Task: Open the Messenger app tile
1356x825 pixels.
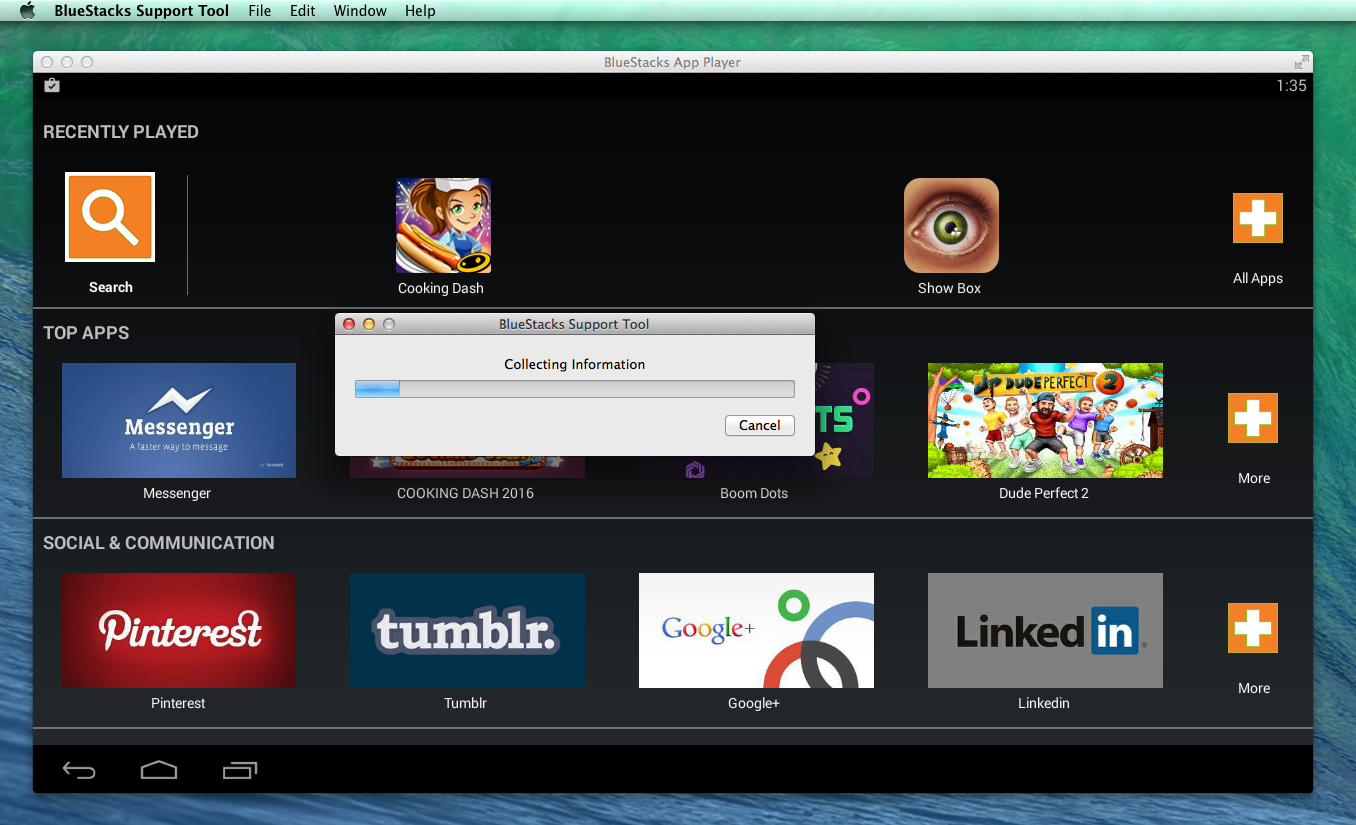Action: click(x=179, y=420)
